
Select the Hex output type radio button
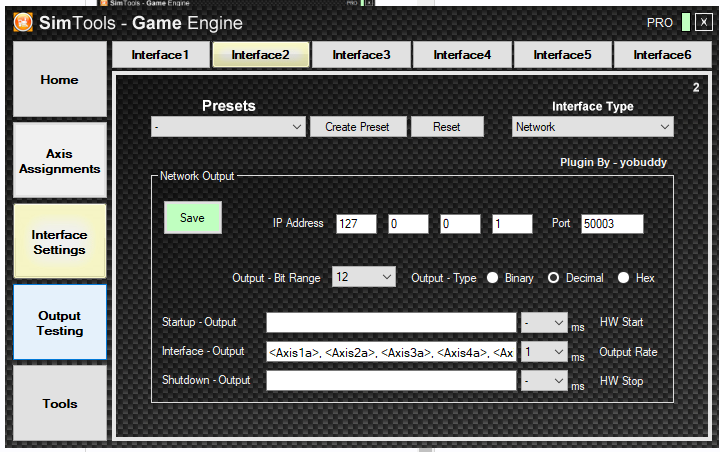coord(624,278)
